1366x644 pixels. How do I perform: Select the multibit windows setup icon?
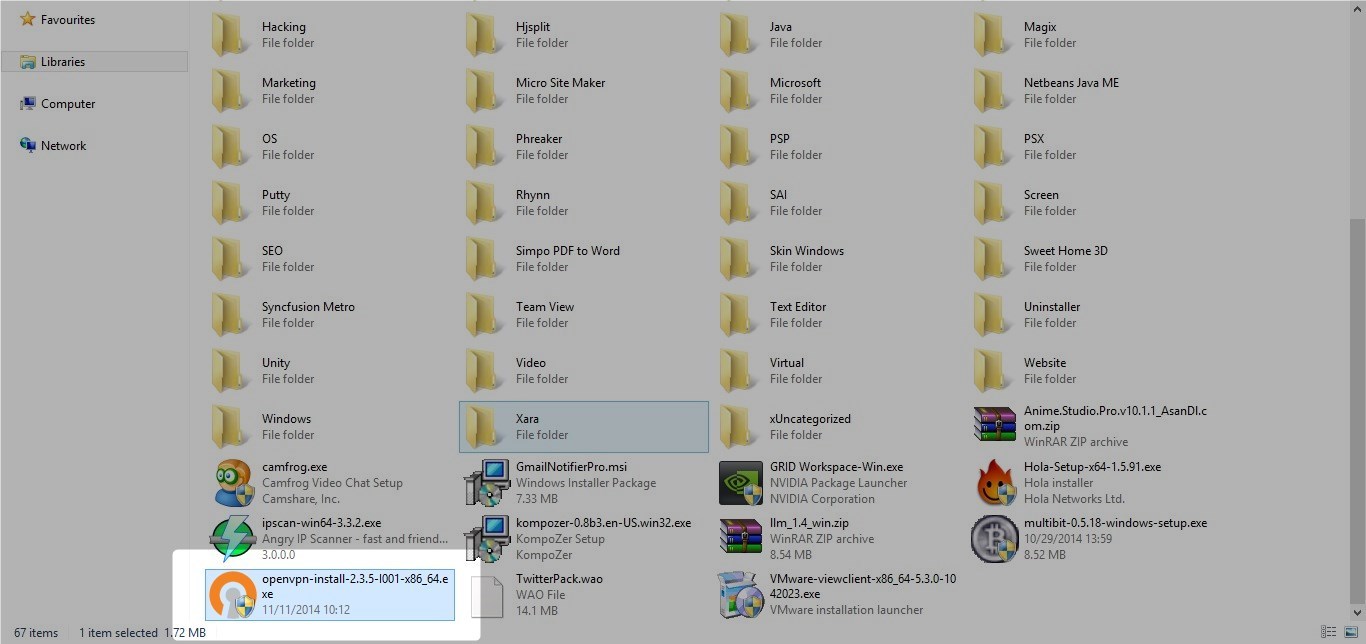995,539
